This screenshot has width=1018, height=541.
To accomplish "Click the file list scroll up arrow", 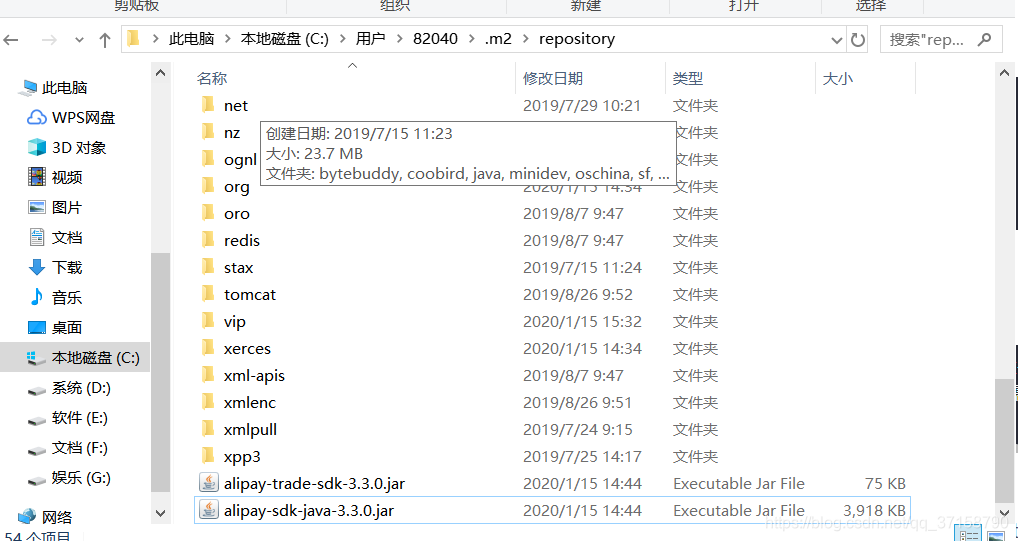I will click(x=1006, y=73).
